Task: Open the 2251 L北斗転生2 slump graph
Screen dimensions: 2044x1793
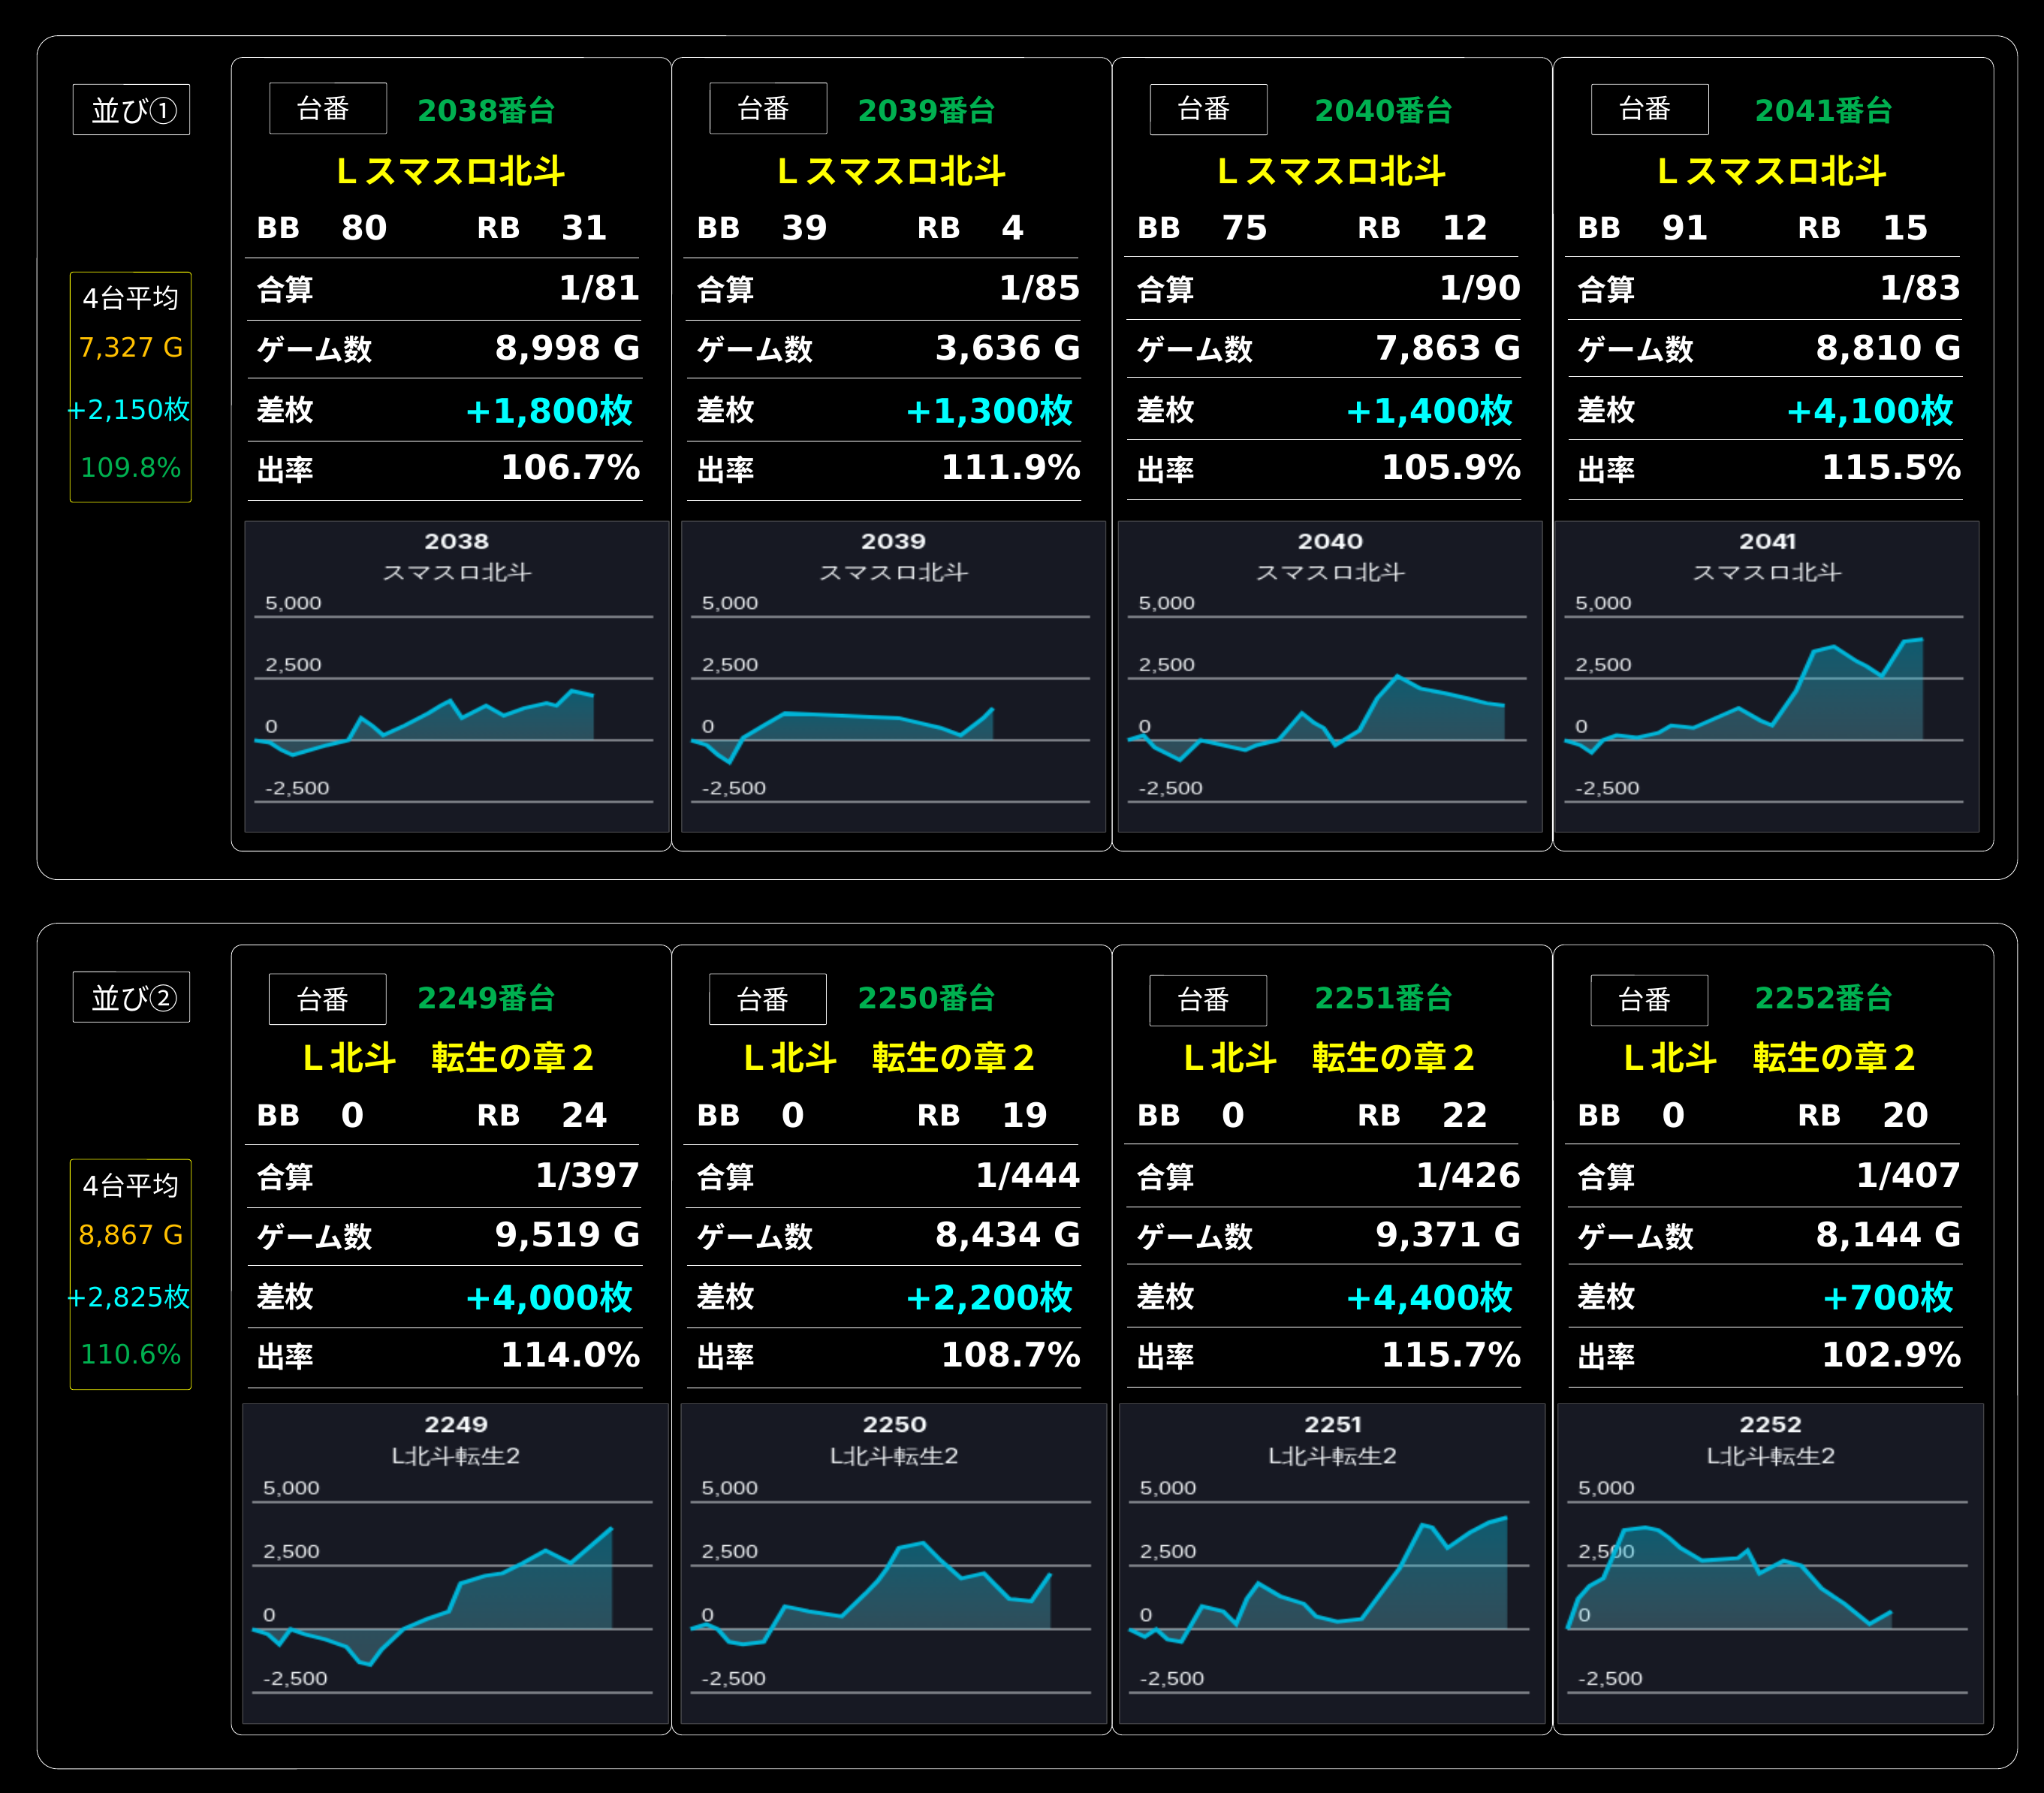Action: pos(1332,1563)
